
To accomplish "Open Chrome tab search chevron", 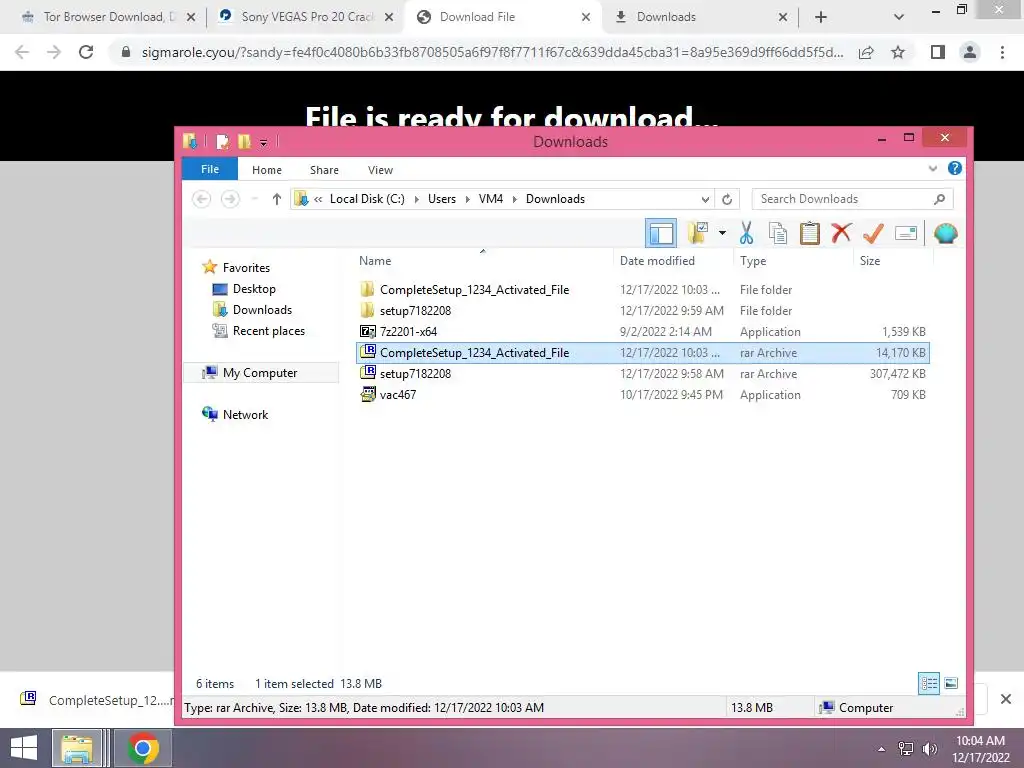I will point(899,17).
